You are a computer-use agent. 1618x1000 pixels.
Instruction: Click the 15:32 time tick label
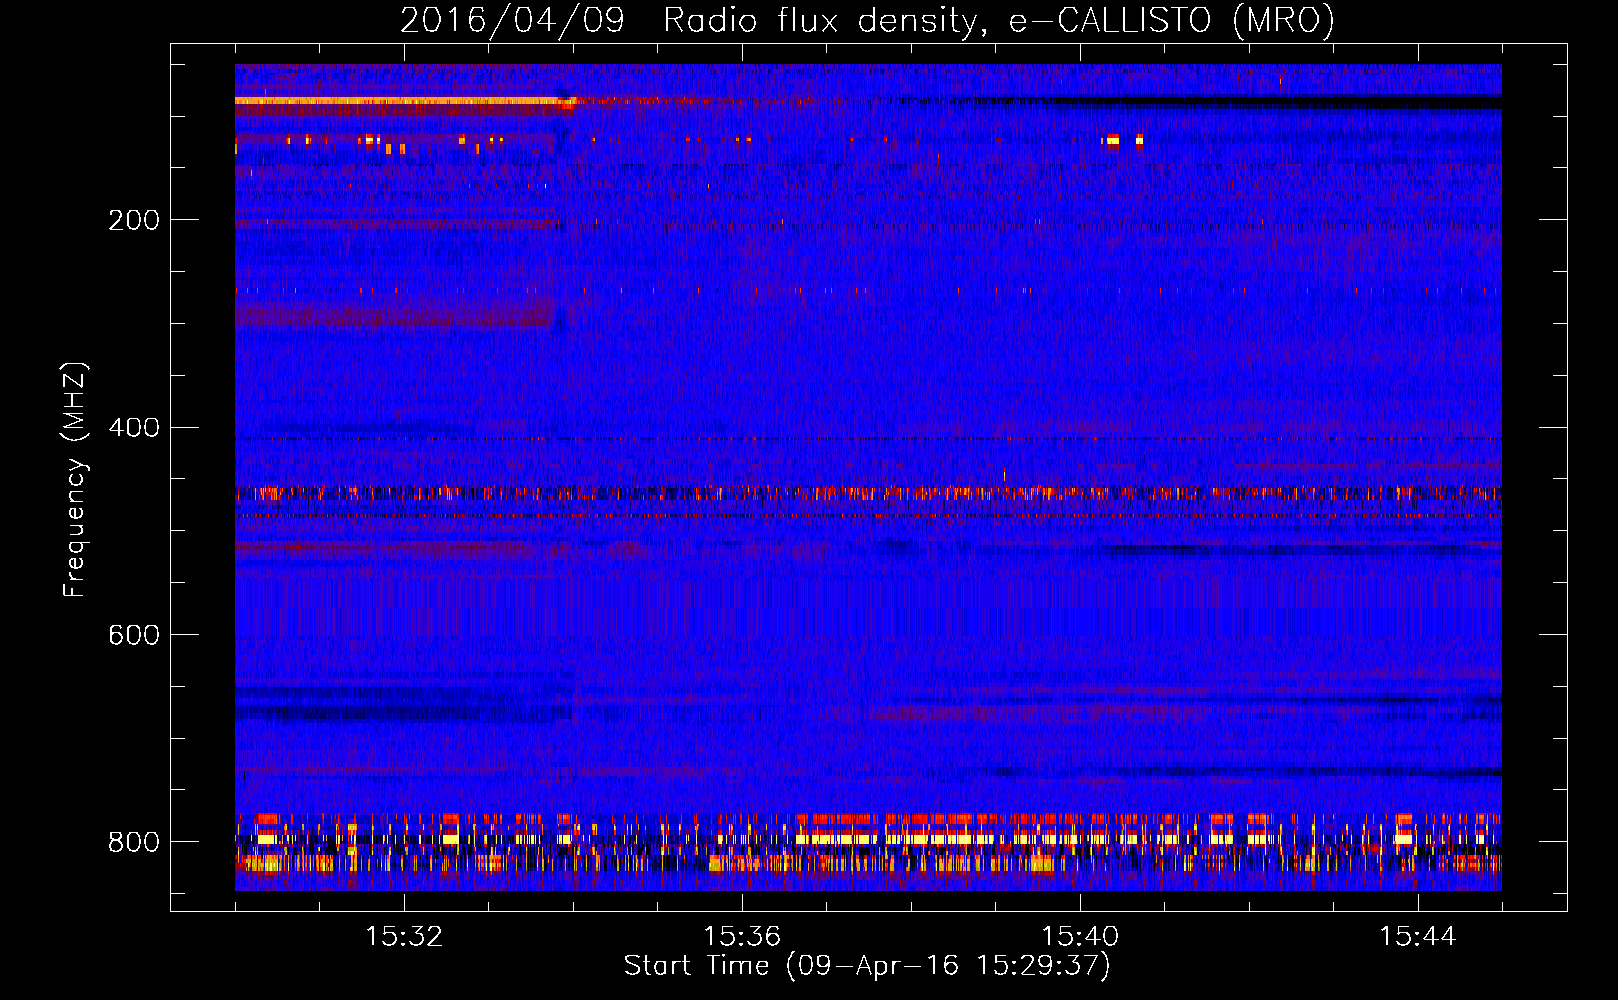[x=404, y=937]
